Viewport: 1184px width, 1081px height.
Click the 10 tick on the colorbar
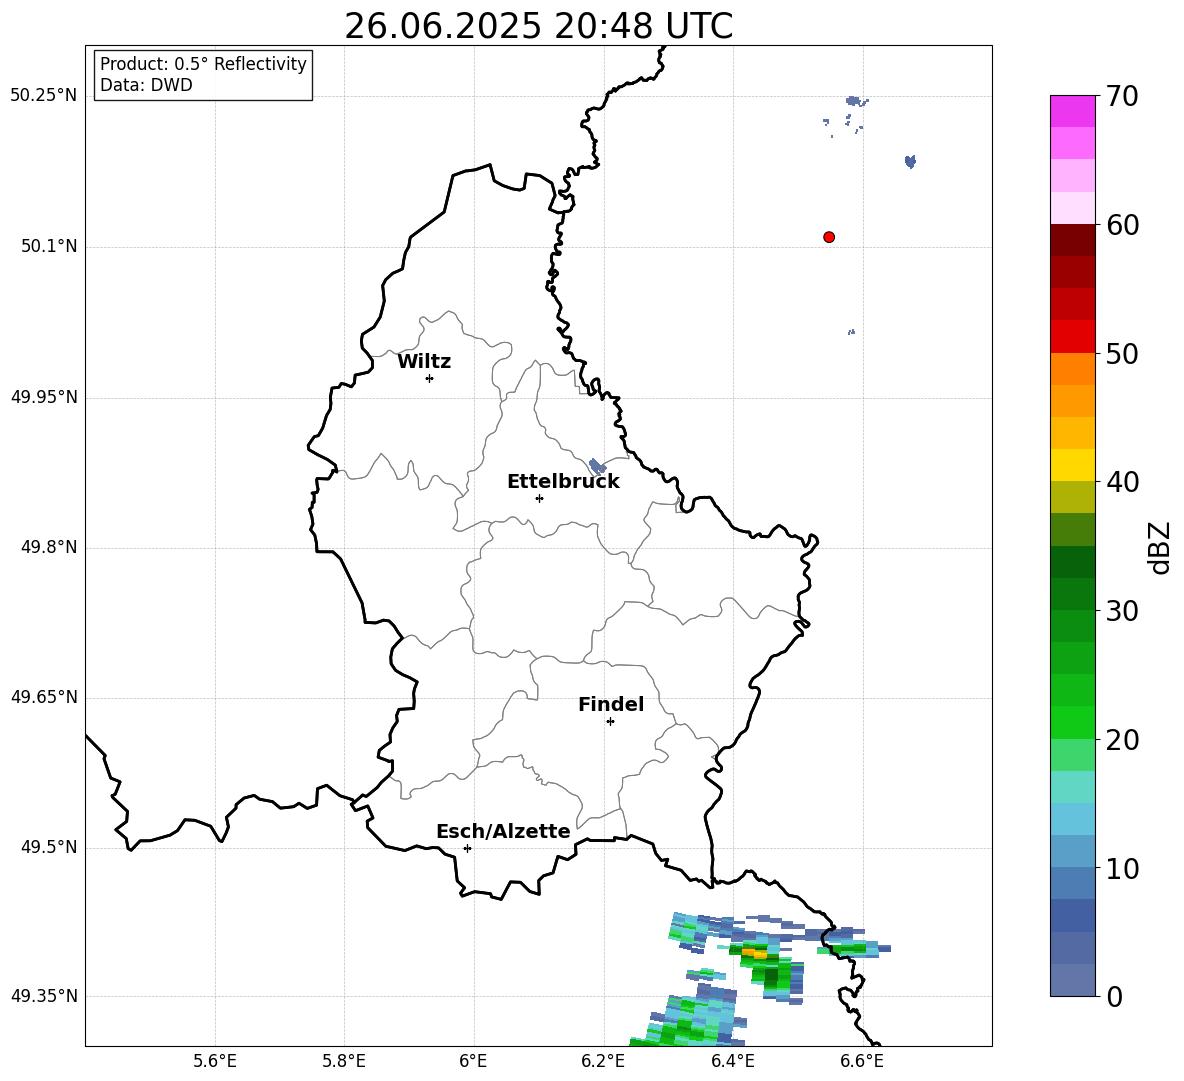click(1122, 868)
